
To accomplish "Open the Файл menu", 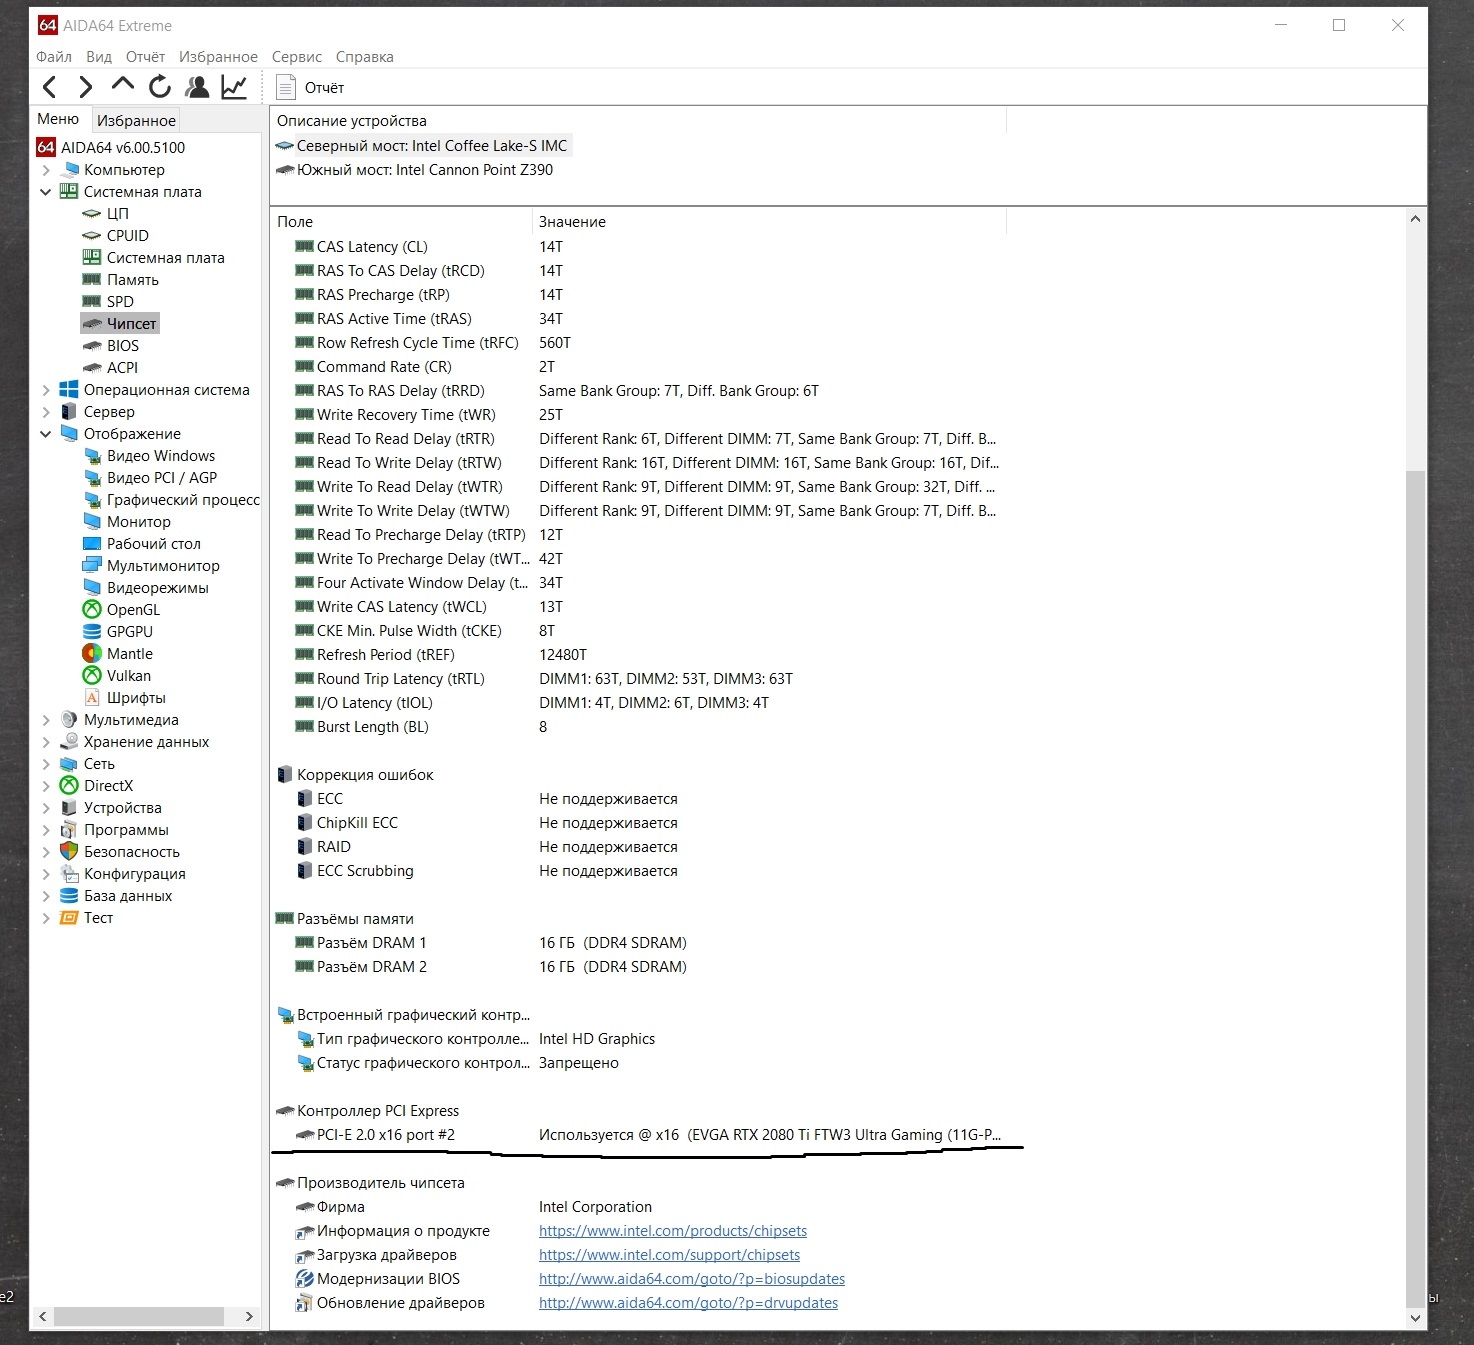I will tap(54, 57).
